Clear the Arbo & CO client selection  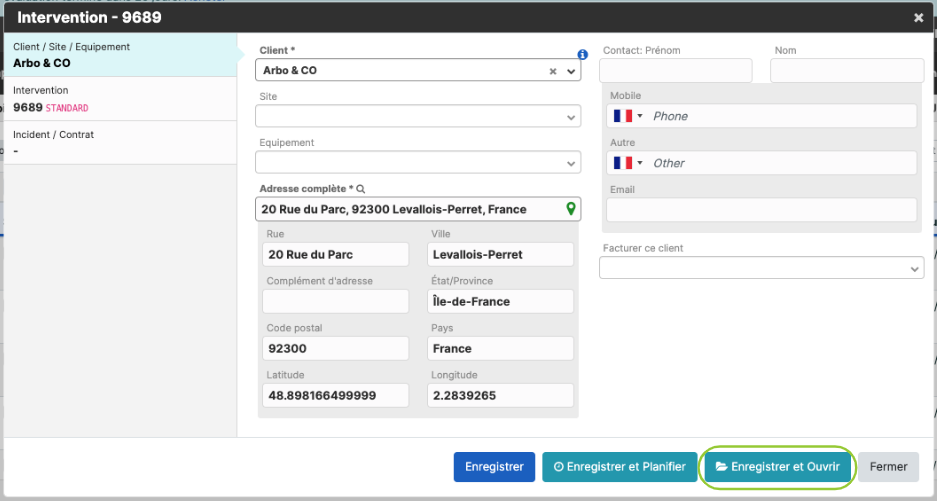553,71
